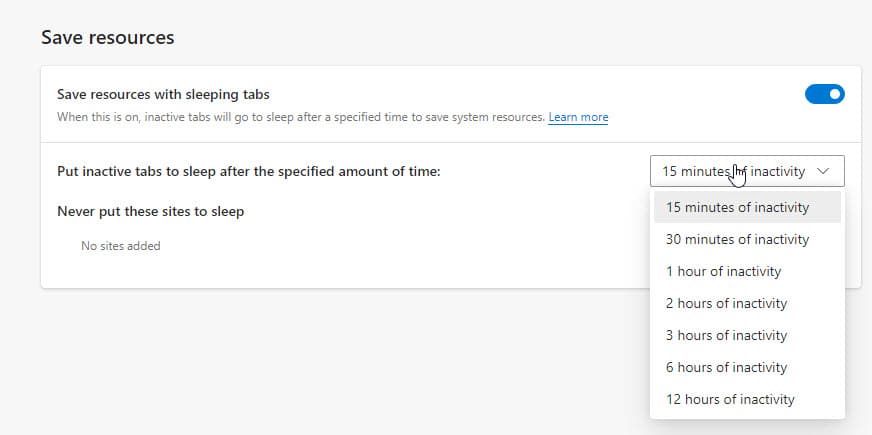Select the highlighted 15 minutes list option
872x435 pixels.
747,207
